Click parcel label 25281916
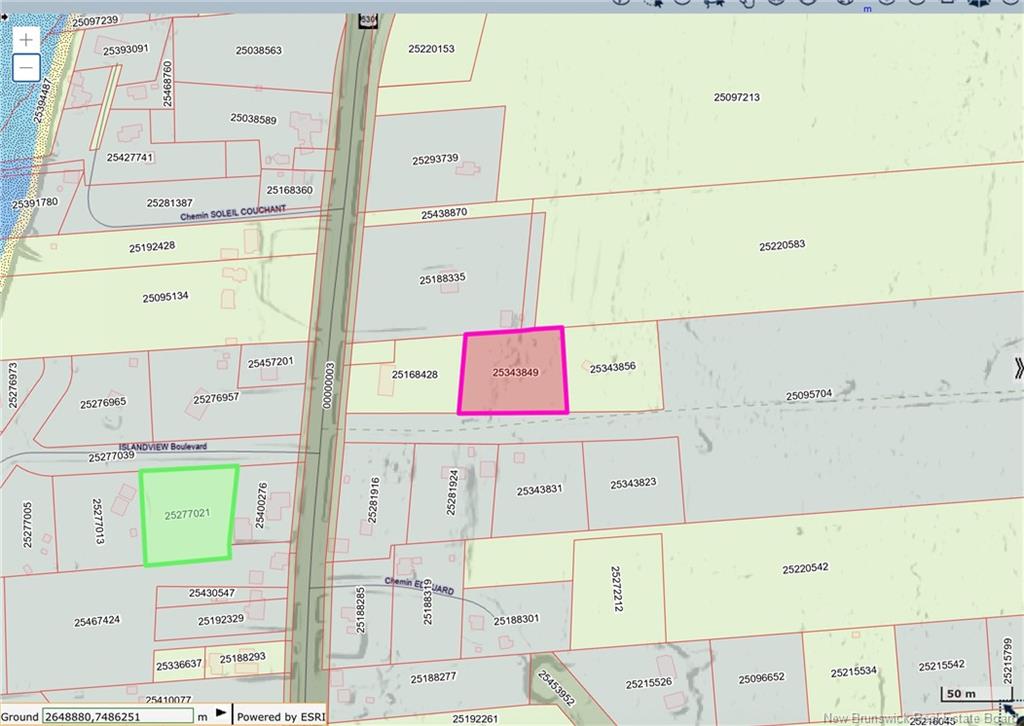Viewport: 1024px width, 726px height. pyautogui.click(x=374, y=500)
